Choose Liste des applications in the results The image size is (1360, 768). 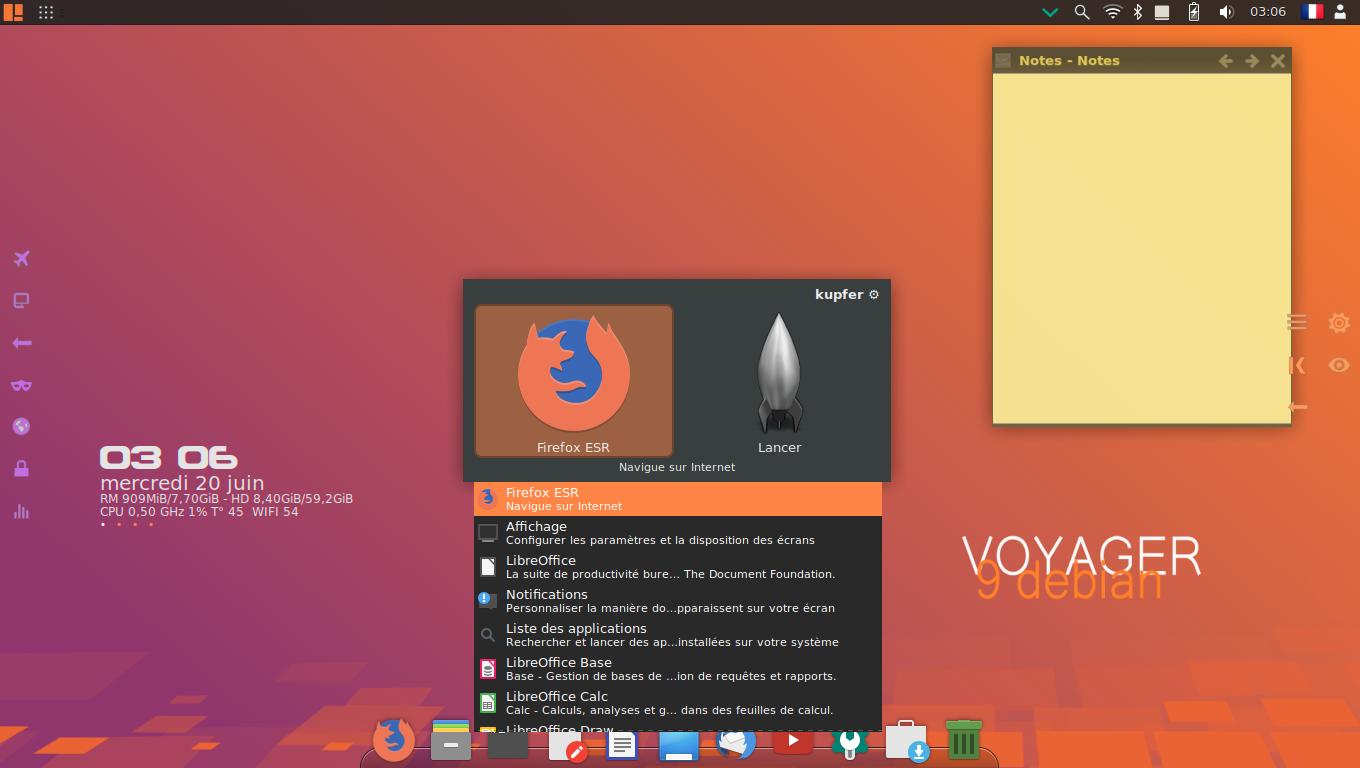(x=678, y=634)
